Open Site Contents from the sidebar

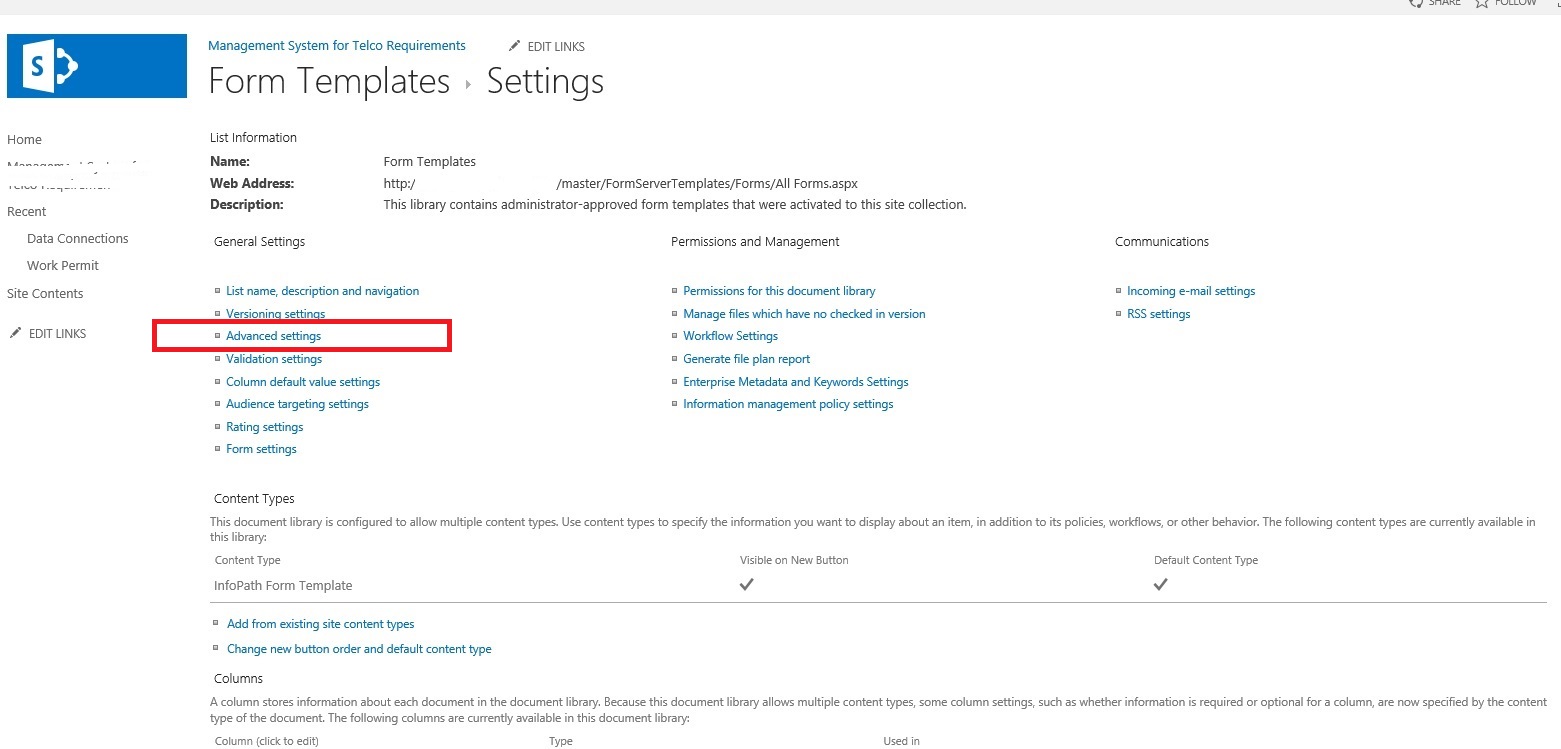(45, 293)
